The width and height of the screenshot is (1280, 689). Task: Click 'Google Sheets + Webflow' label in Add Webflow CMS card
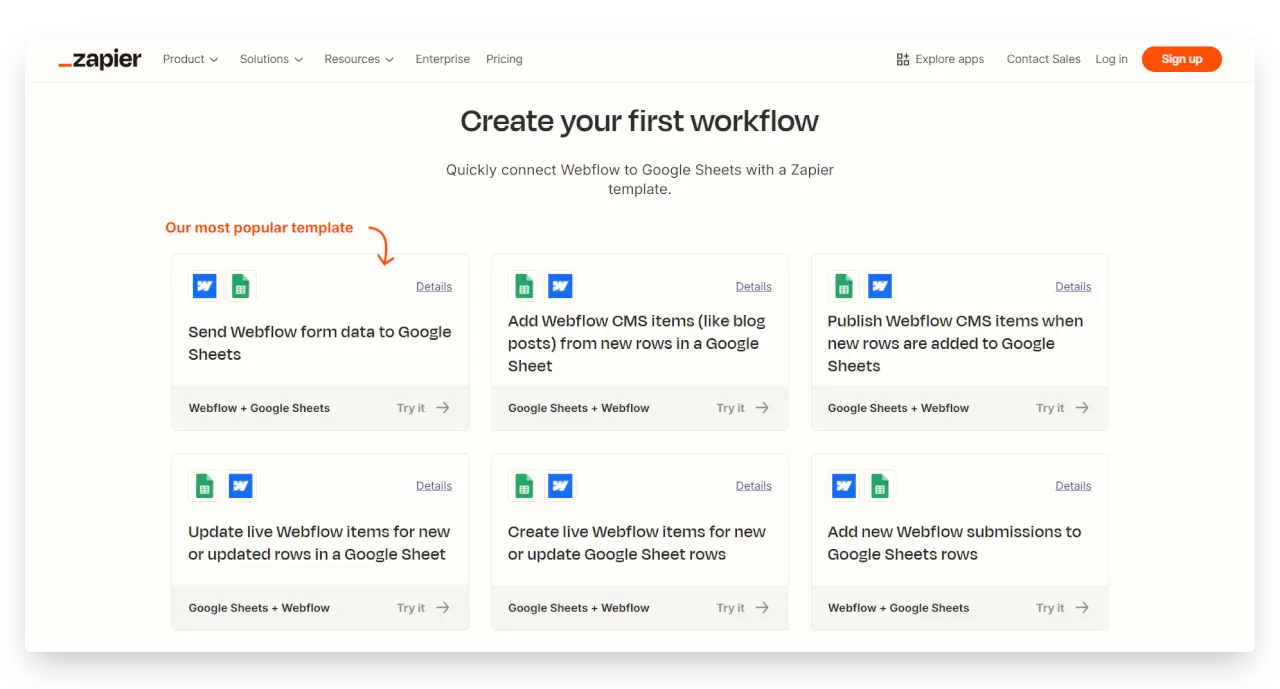(578, 408)
